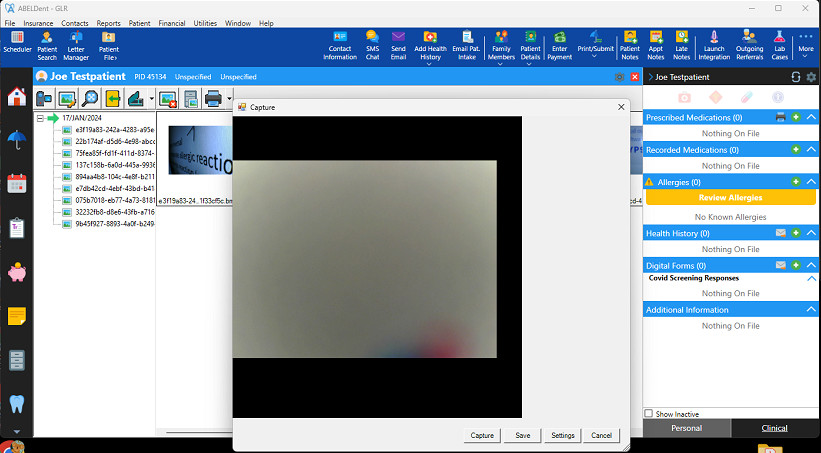Open the Scheduler from the top toolbar

point(17,46)
